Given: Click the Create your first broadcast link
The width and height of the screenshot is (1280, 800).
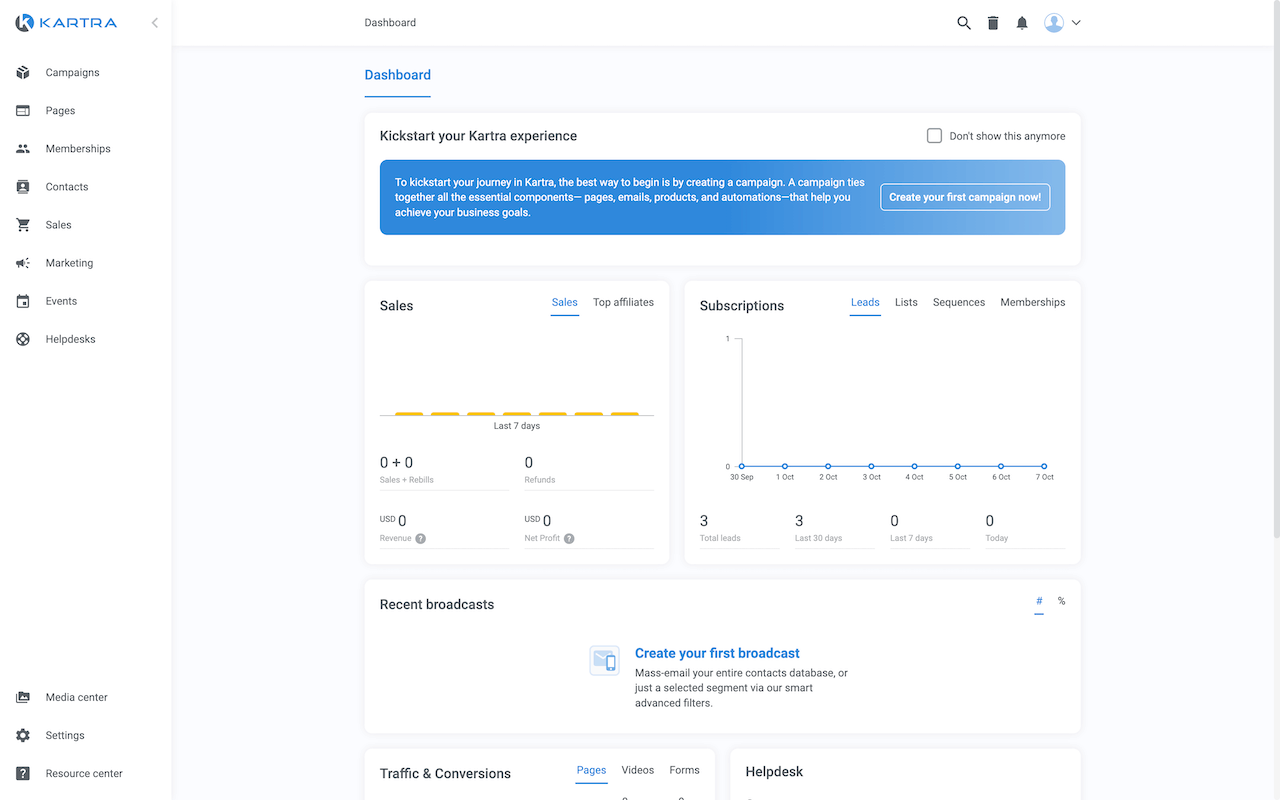Looking at the screenshot, I should coord(717,652).
